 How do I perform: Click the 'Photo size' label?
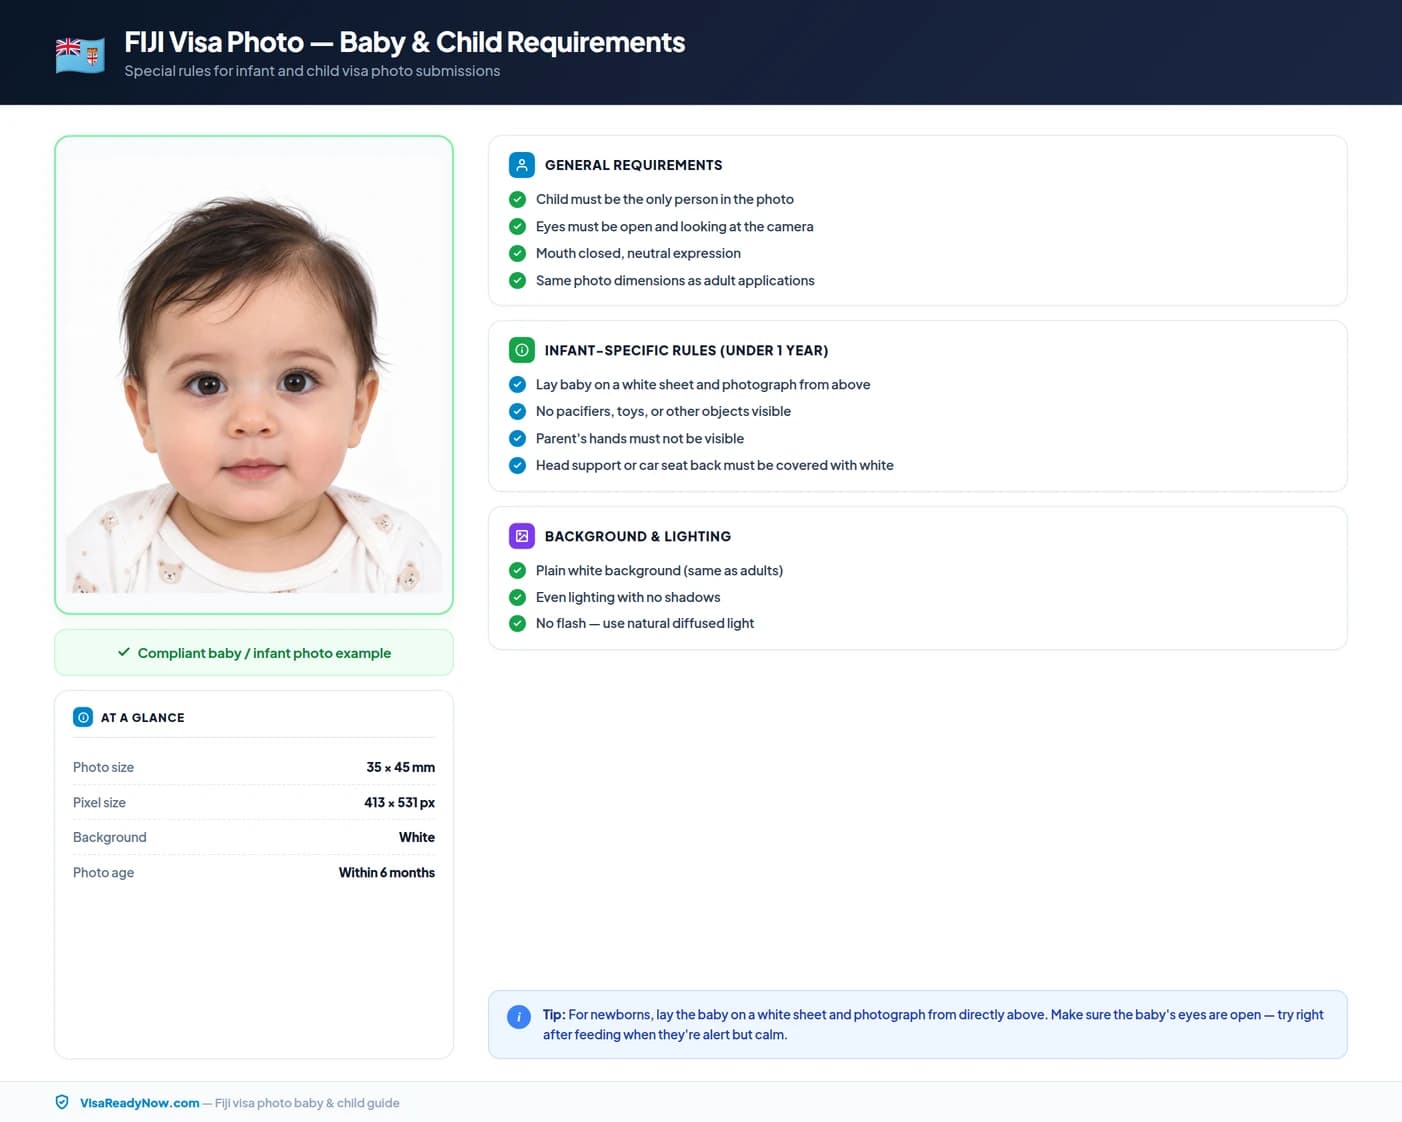[103, 767]
